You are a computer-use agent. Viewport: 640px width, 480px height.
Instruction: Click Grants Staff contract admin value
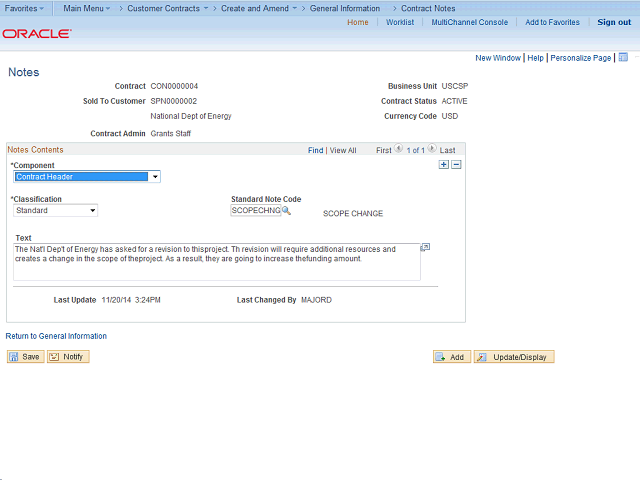point(171,133)
